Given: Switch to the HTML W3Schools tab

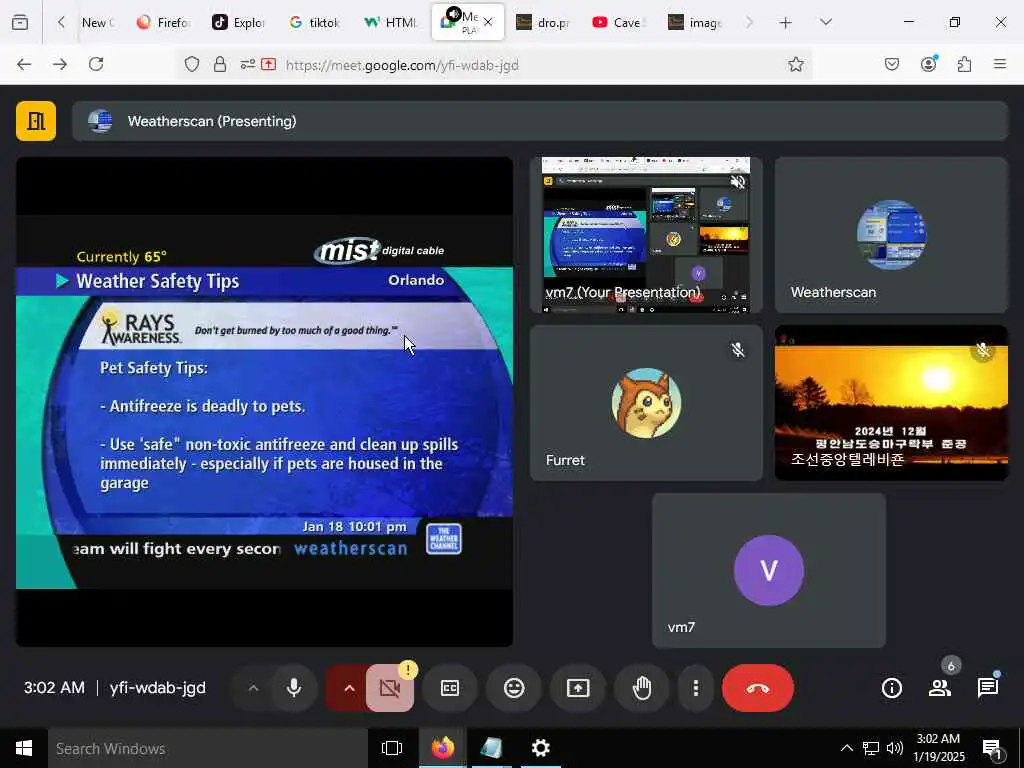Looking at the screenshot, I should (x=391, y=23).
